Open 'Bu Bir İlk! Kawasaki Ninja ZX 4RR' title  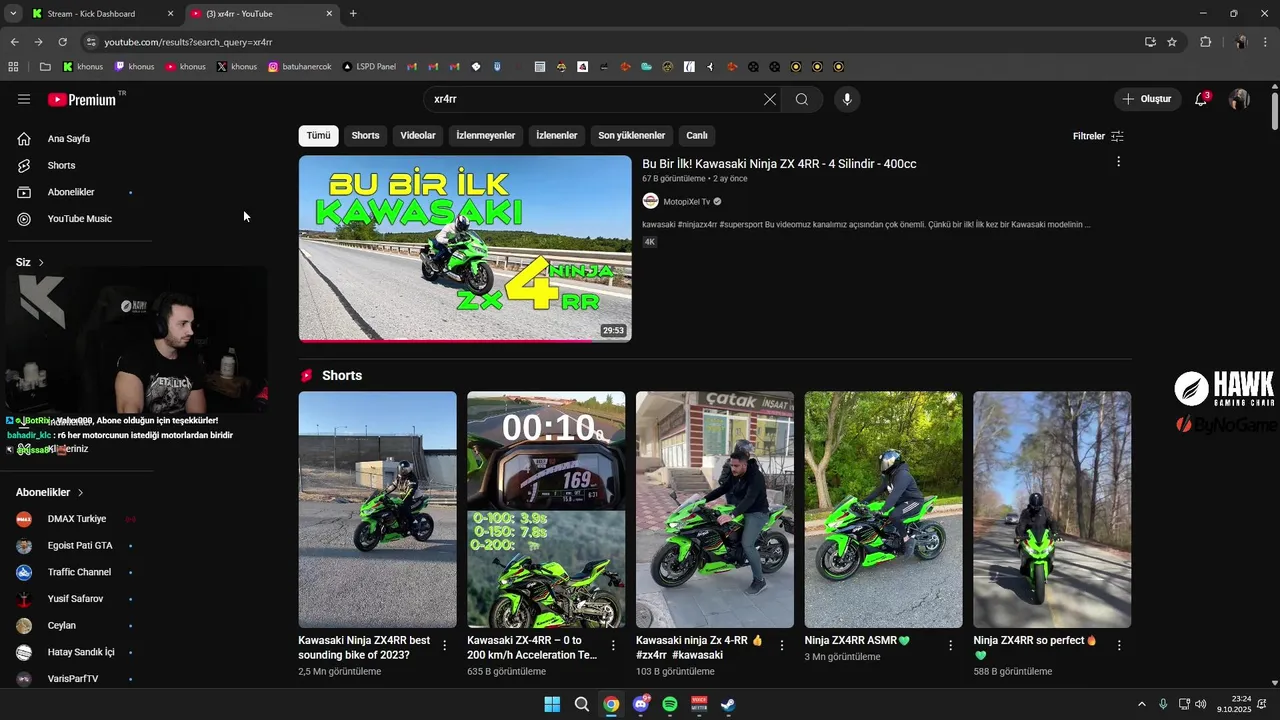point(779,164)
